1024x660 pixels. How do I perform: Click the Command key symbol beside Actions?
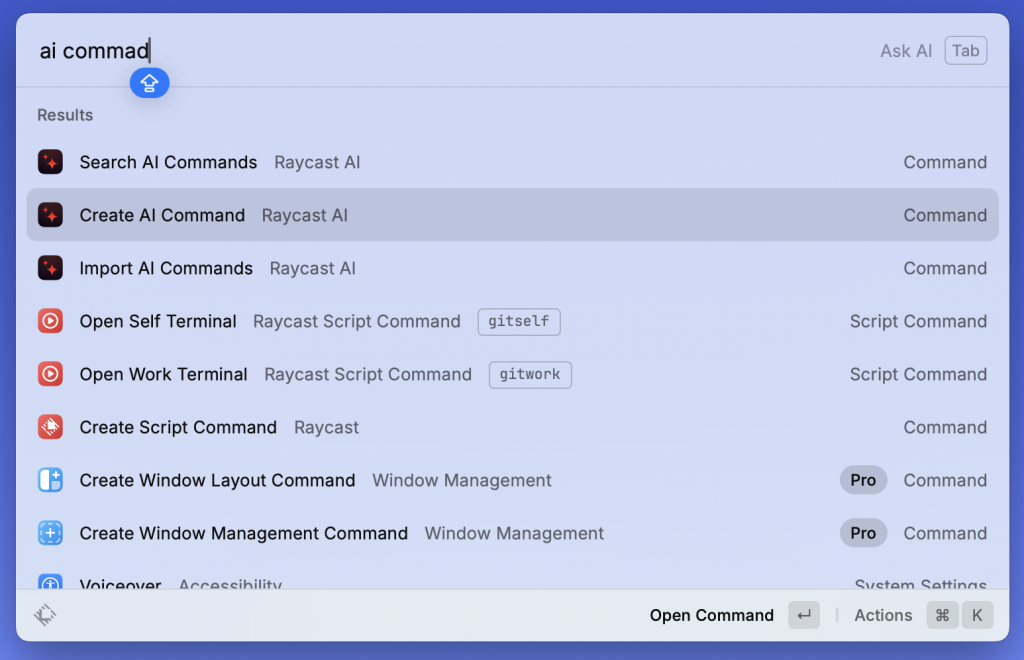(x=942, y=615)
